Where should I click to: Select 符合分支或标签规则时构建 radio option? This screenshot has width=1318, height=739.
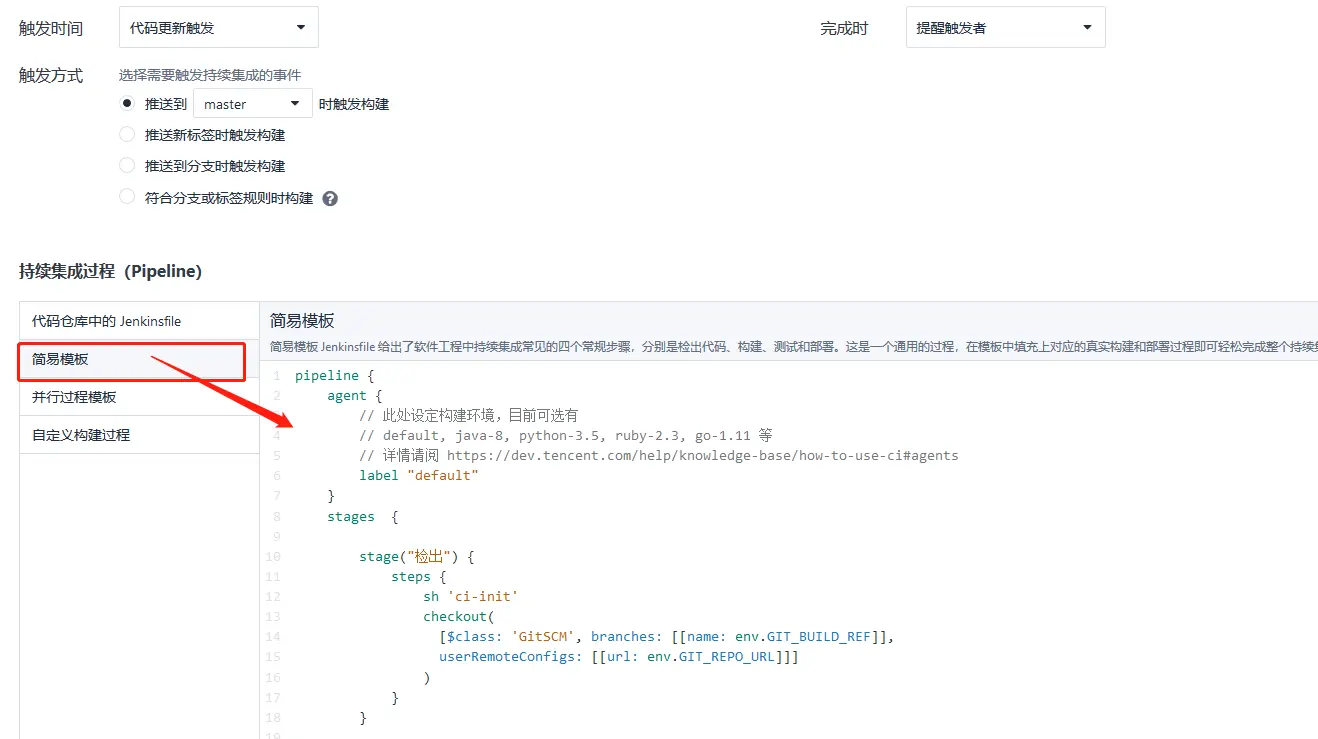[127, 197]
